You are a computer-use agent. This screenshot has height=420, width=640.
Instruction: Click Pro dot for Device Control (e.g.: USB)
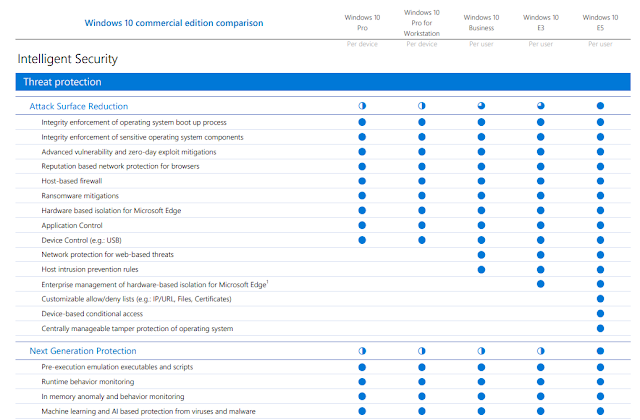pyautogui.click(x=362, y=240)
